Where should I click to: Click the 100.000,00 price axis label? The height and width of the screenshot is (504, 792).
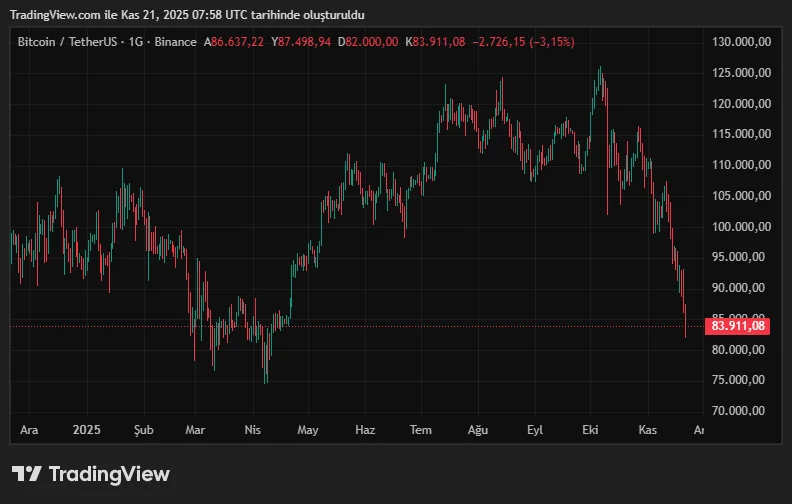pos(739,227)
